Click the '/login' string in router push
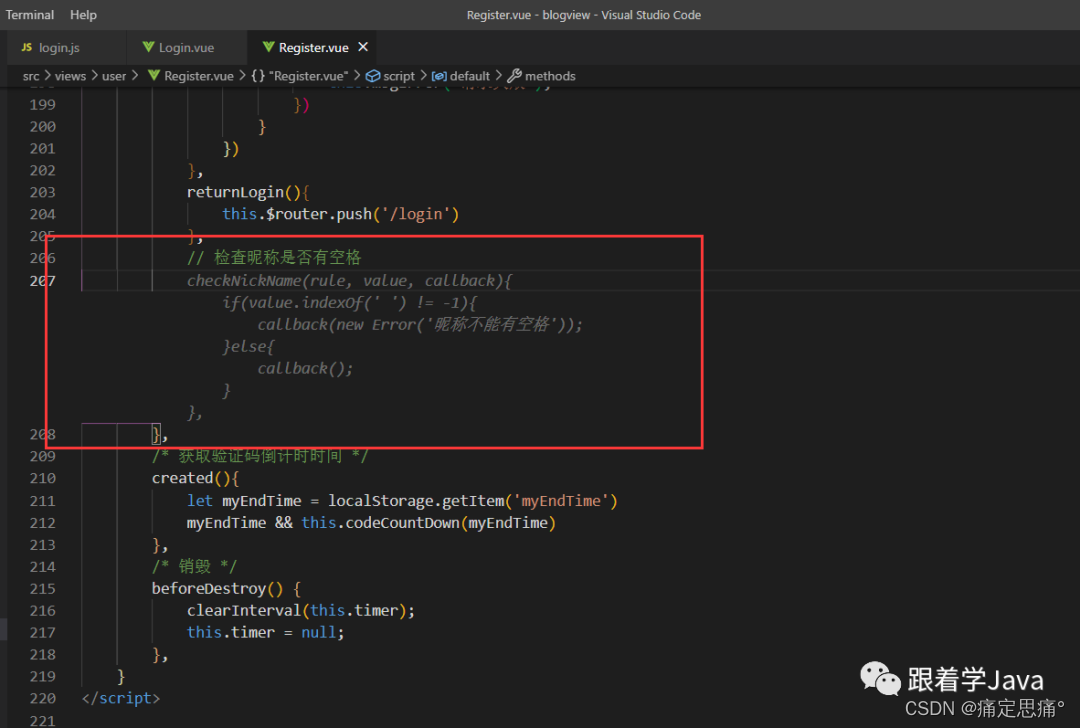Viewport: 1080px width, 728px height. pos(415,214)
